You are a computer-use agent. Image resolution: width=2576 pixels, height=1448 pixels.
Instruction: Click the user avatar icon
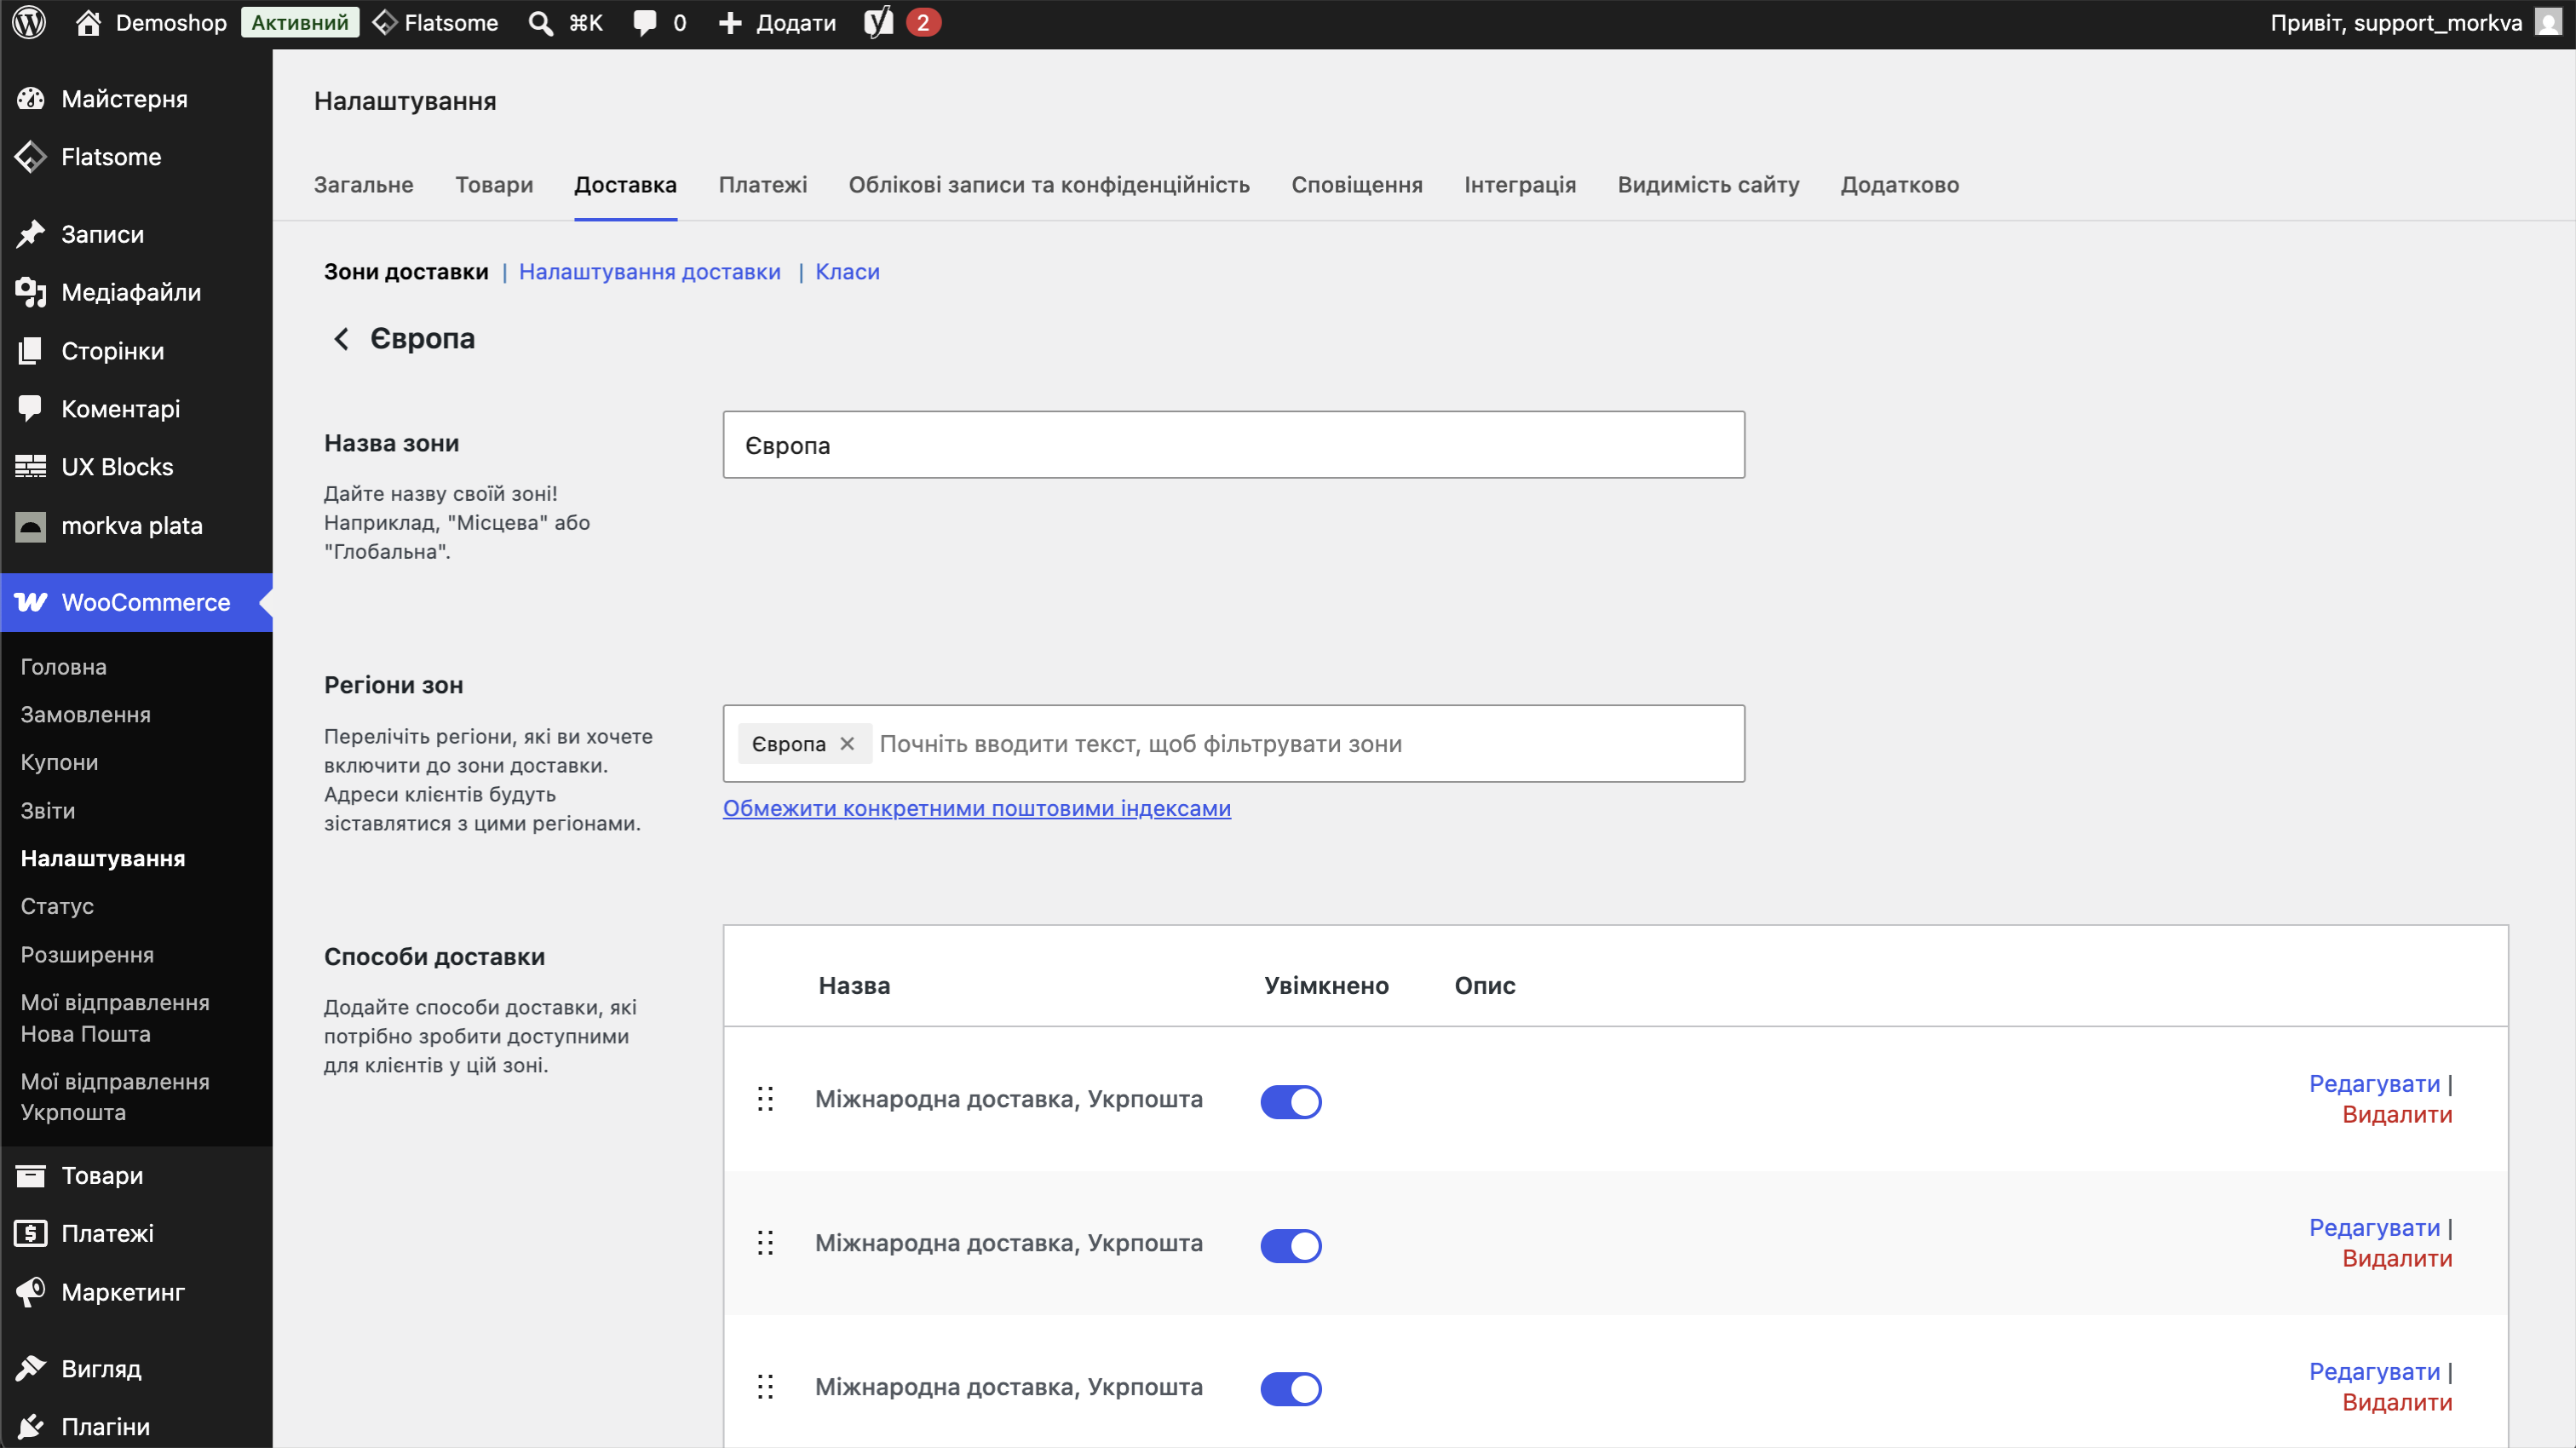pyautogui.click(x=2548, y=22)
